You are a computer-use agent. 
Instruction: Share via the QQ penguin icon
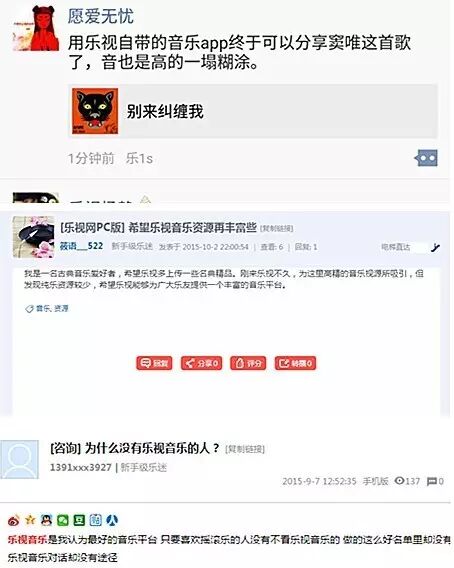(46, 520)
